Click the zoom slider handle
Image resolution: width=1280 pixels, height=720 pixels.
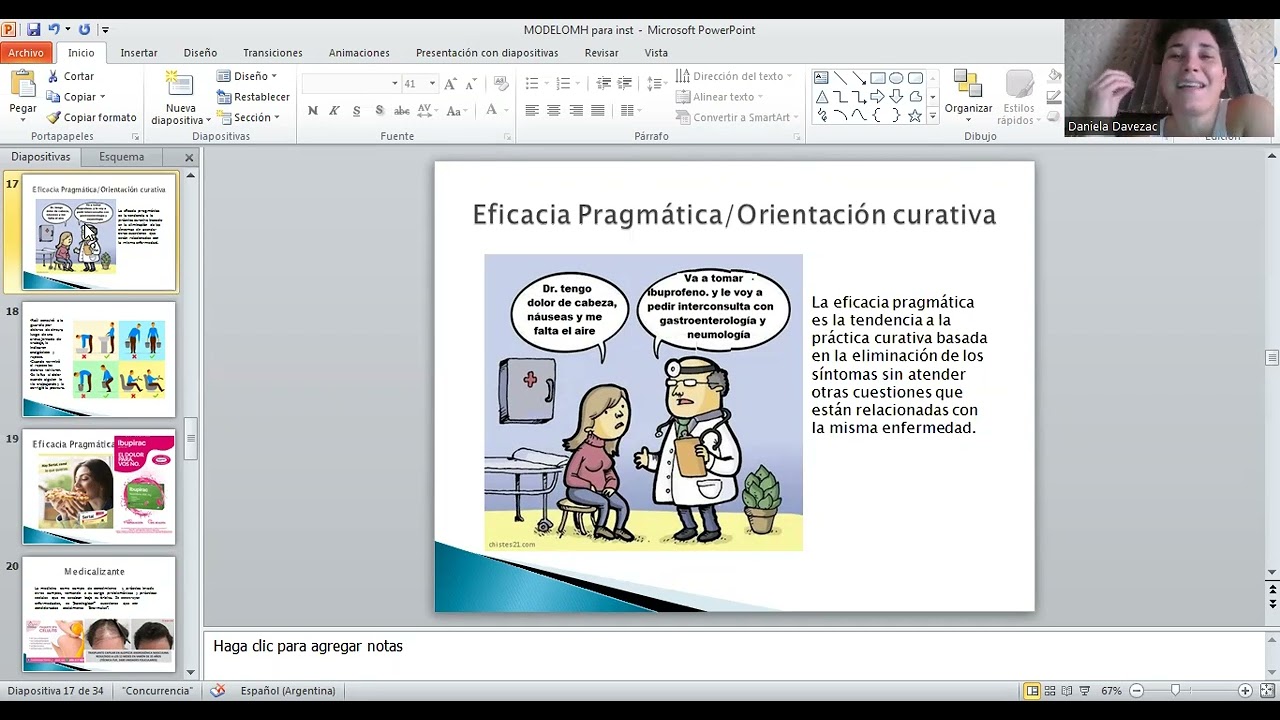1175,690
